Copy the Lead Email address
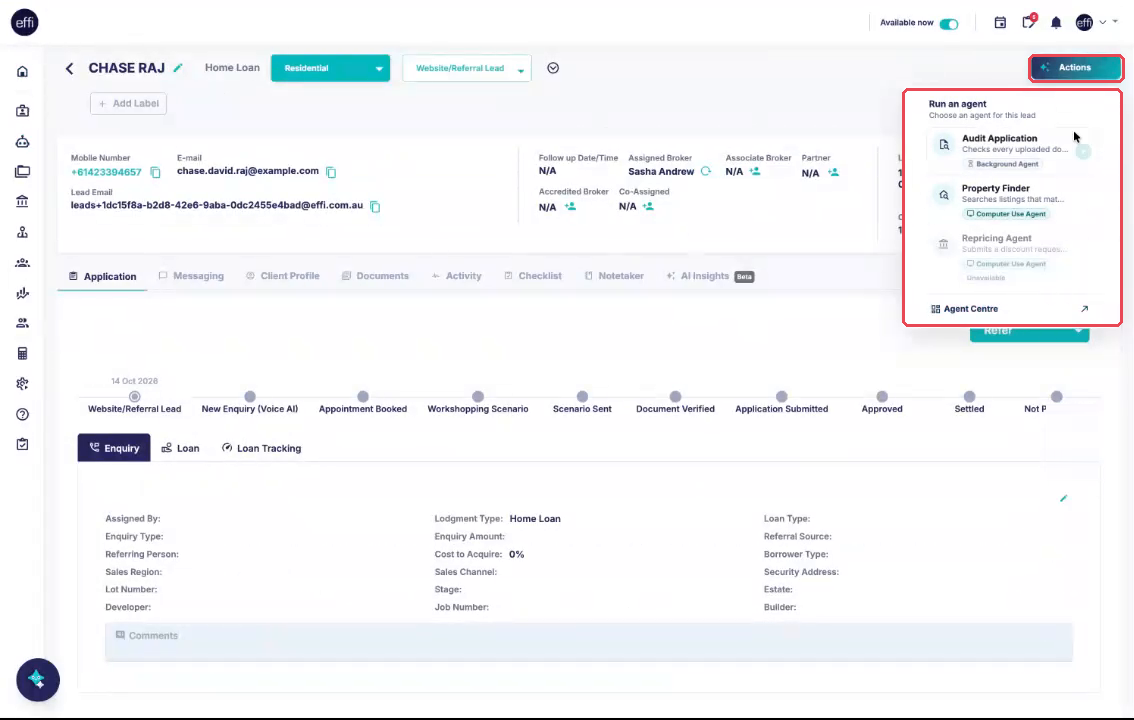Screen dimensions: 1134x720 tap(375, 207)
